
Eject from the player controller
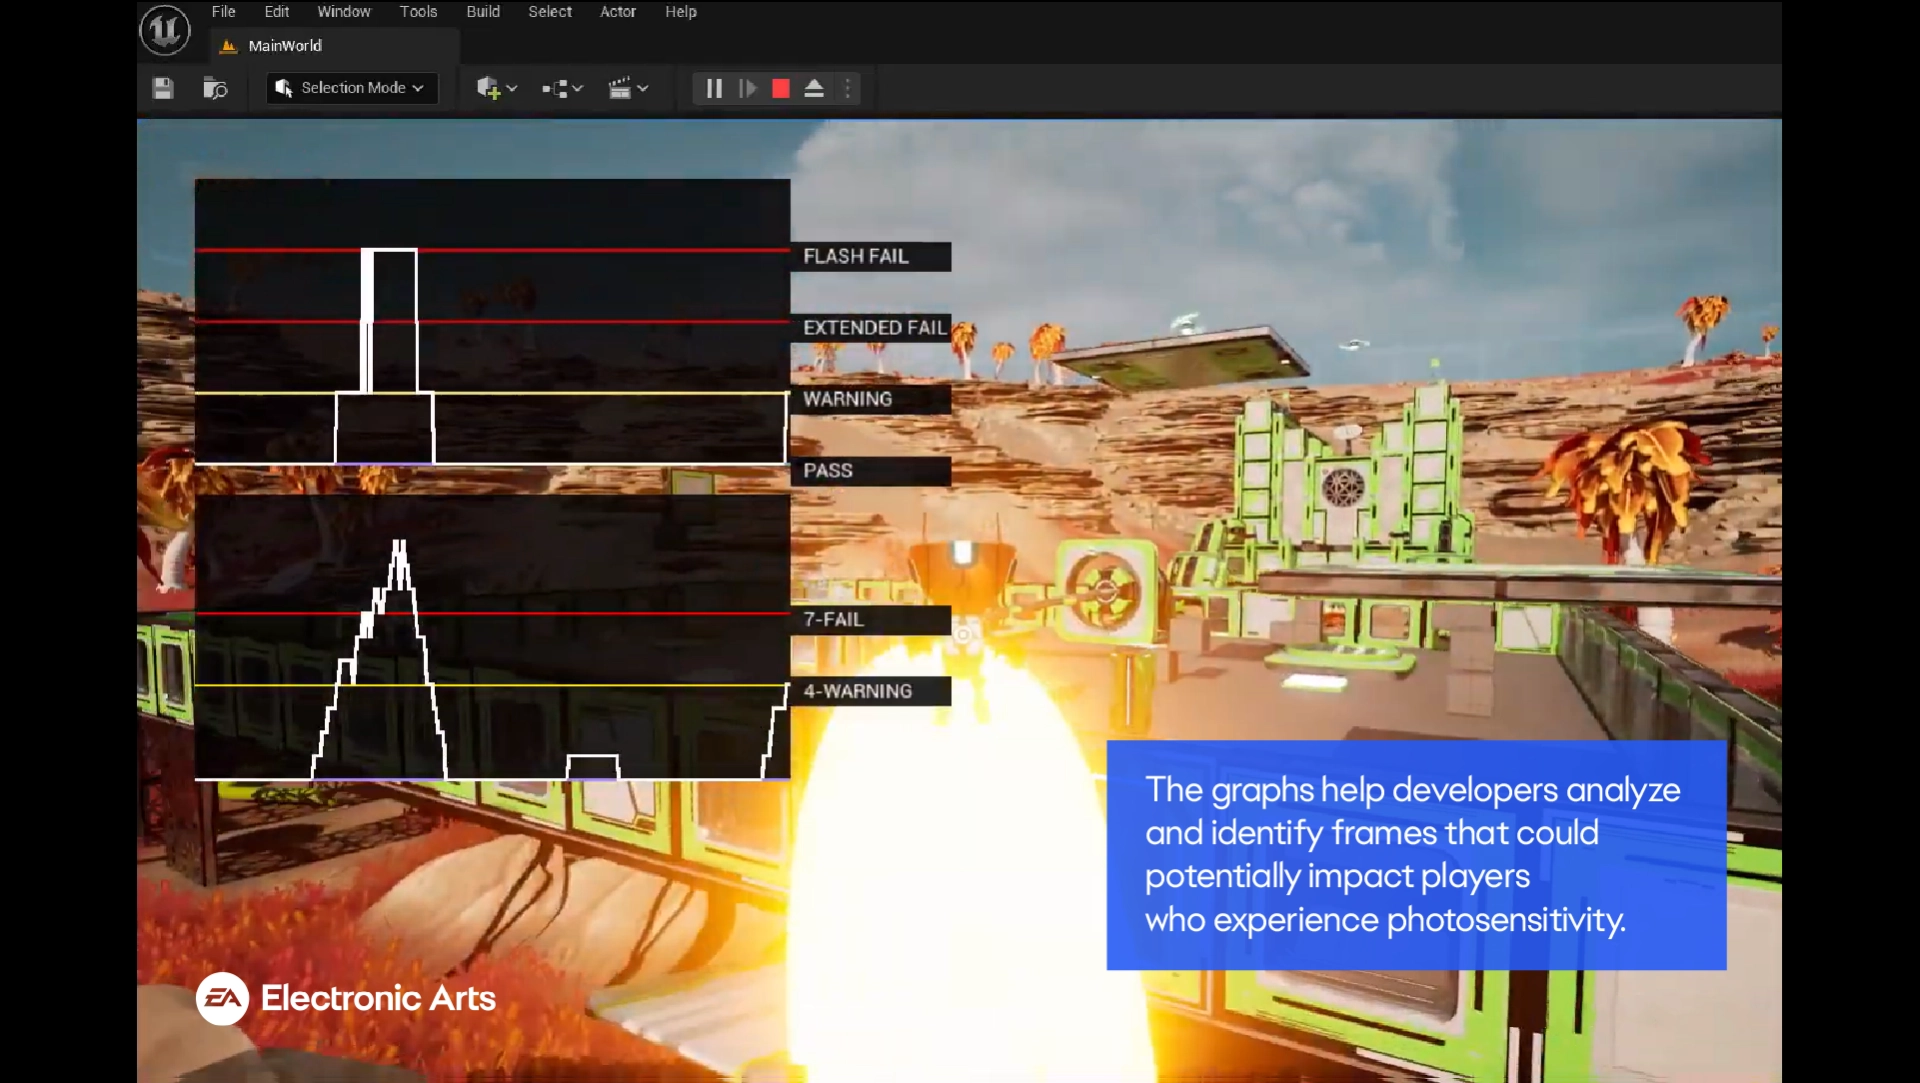(814, 88)
